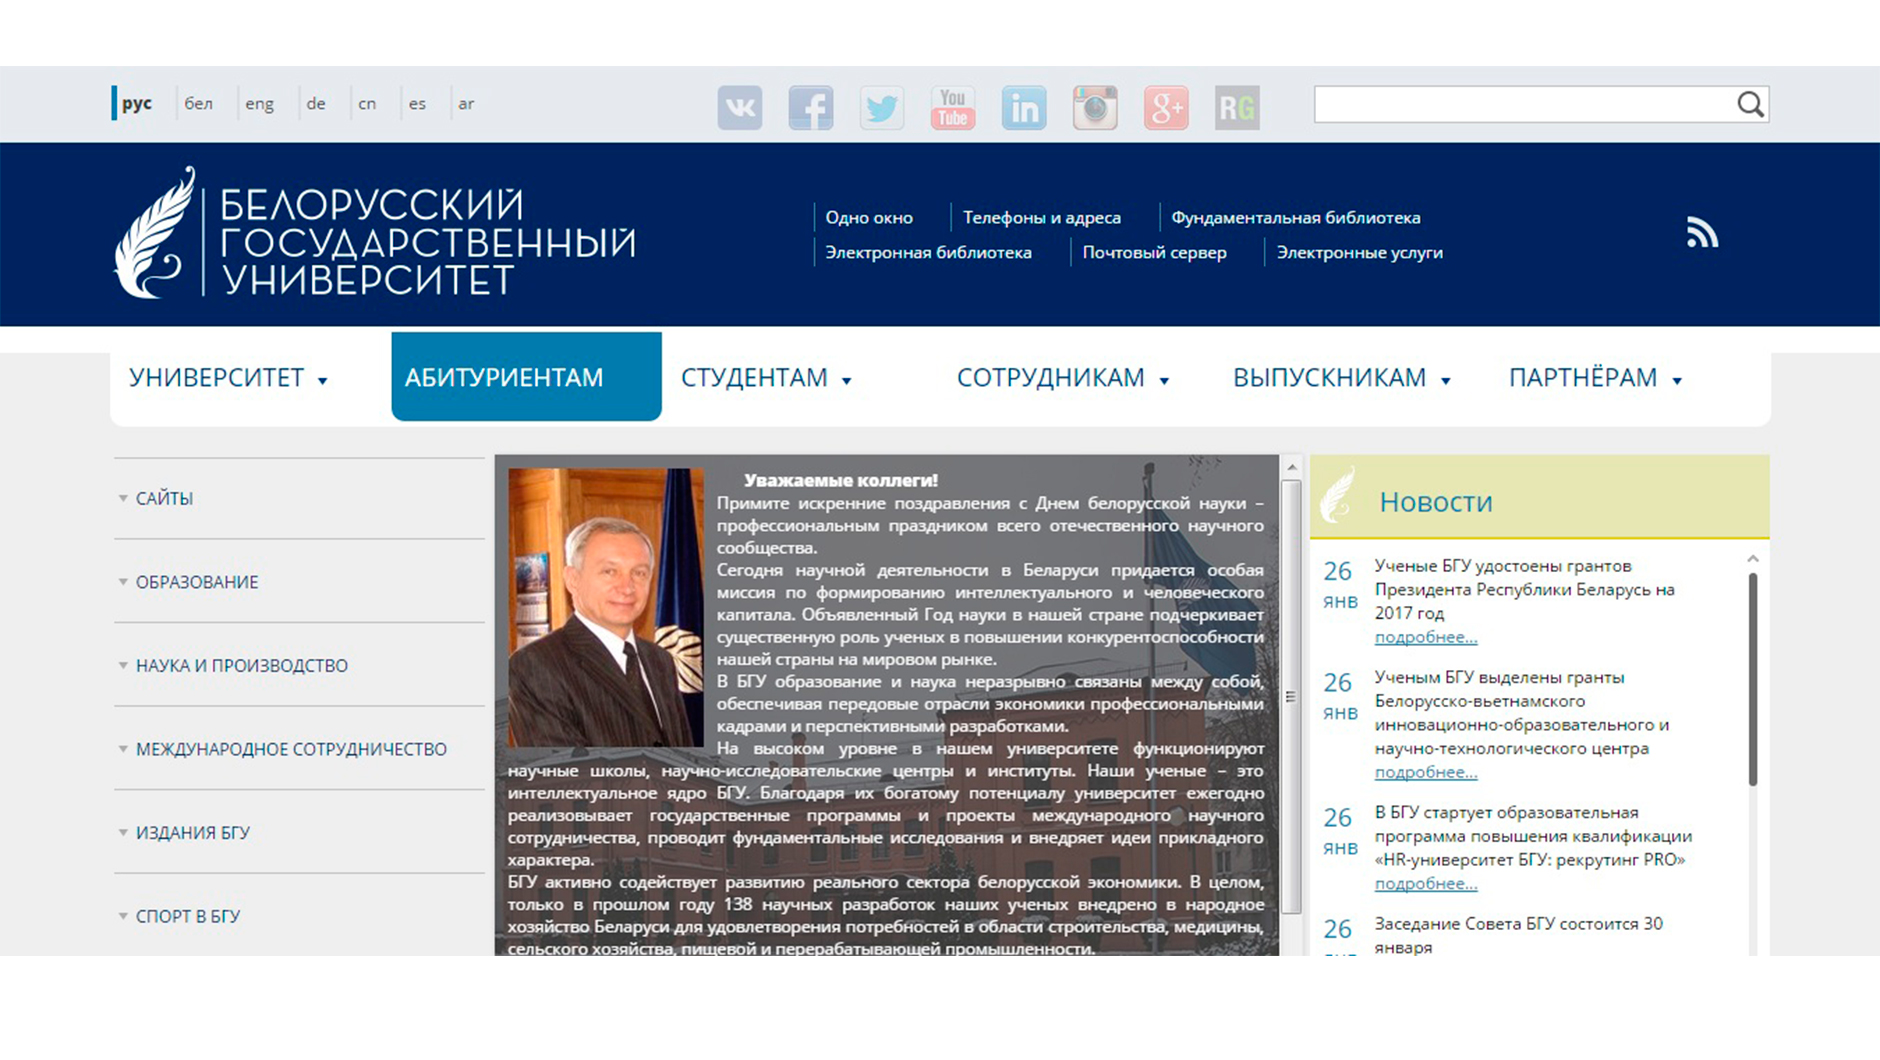
Task: Open the СТУДЕНТАМ menu
Action: click(x=754, y=377)
